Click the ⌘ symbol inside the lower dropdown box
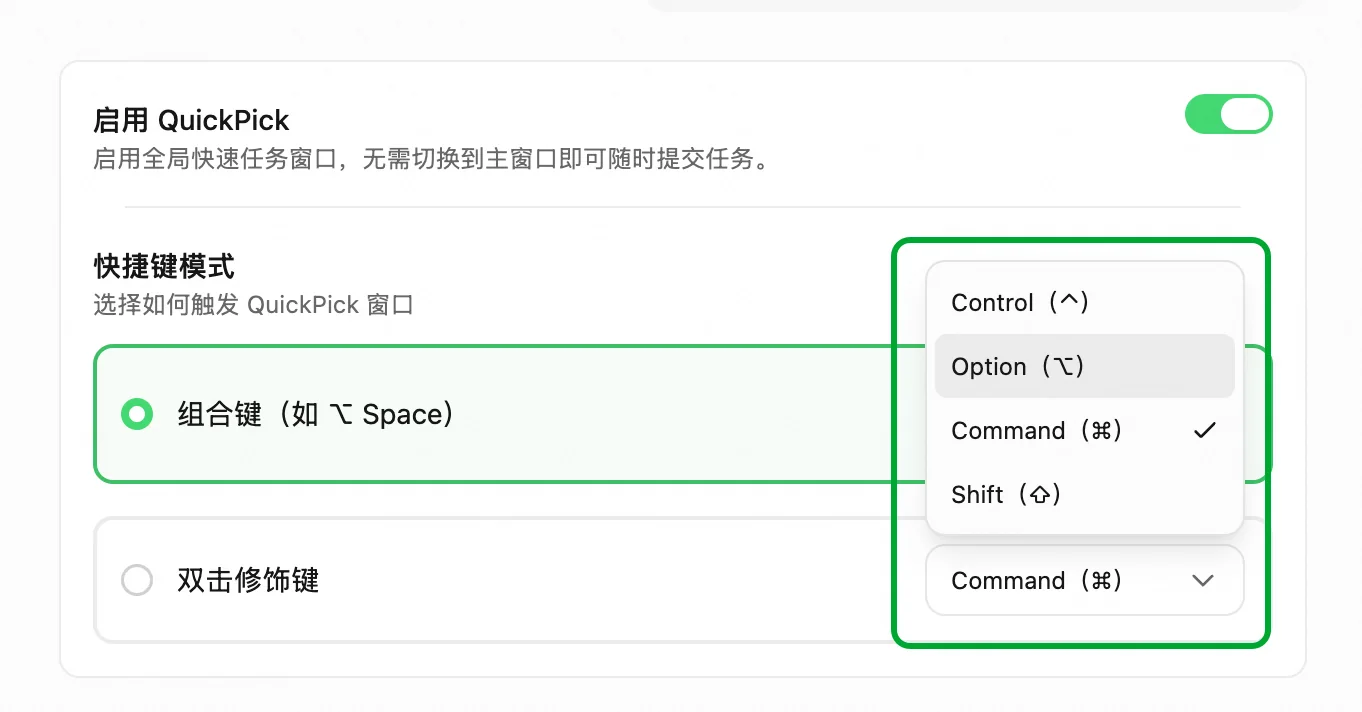The image size is (1362, 712). (1102, 581)
